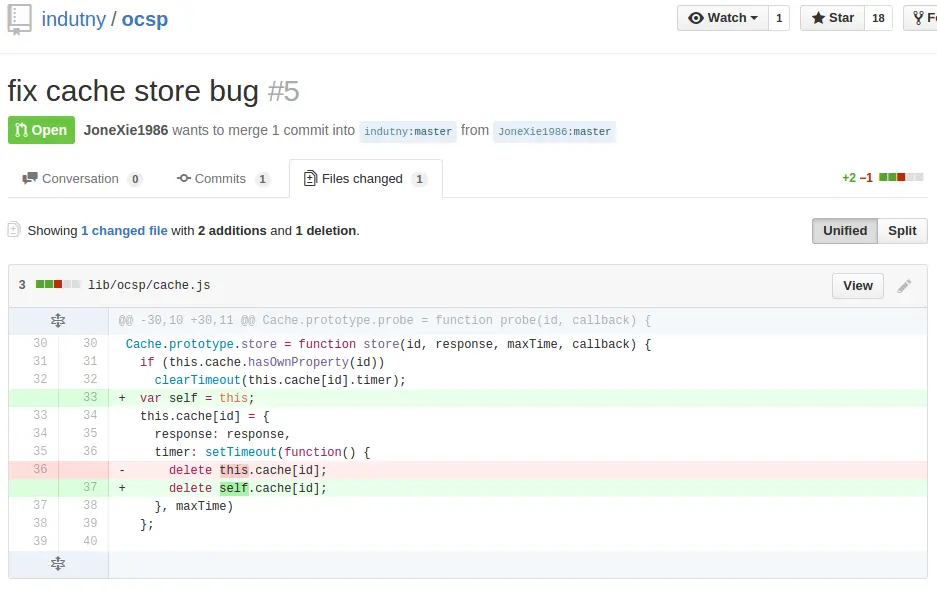
Task: Click the stargazers count 18
Action: point(878,18)
